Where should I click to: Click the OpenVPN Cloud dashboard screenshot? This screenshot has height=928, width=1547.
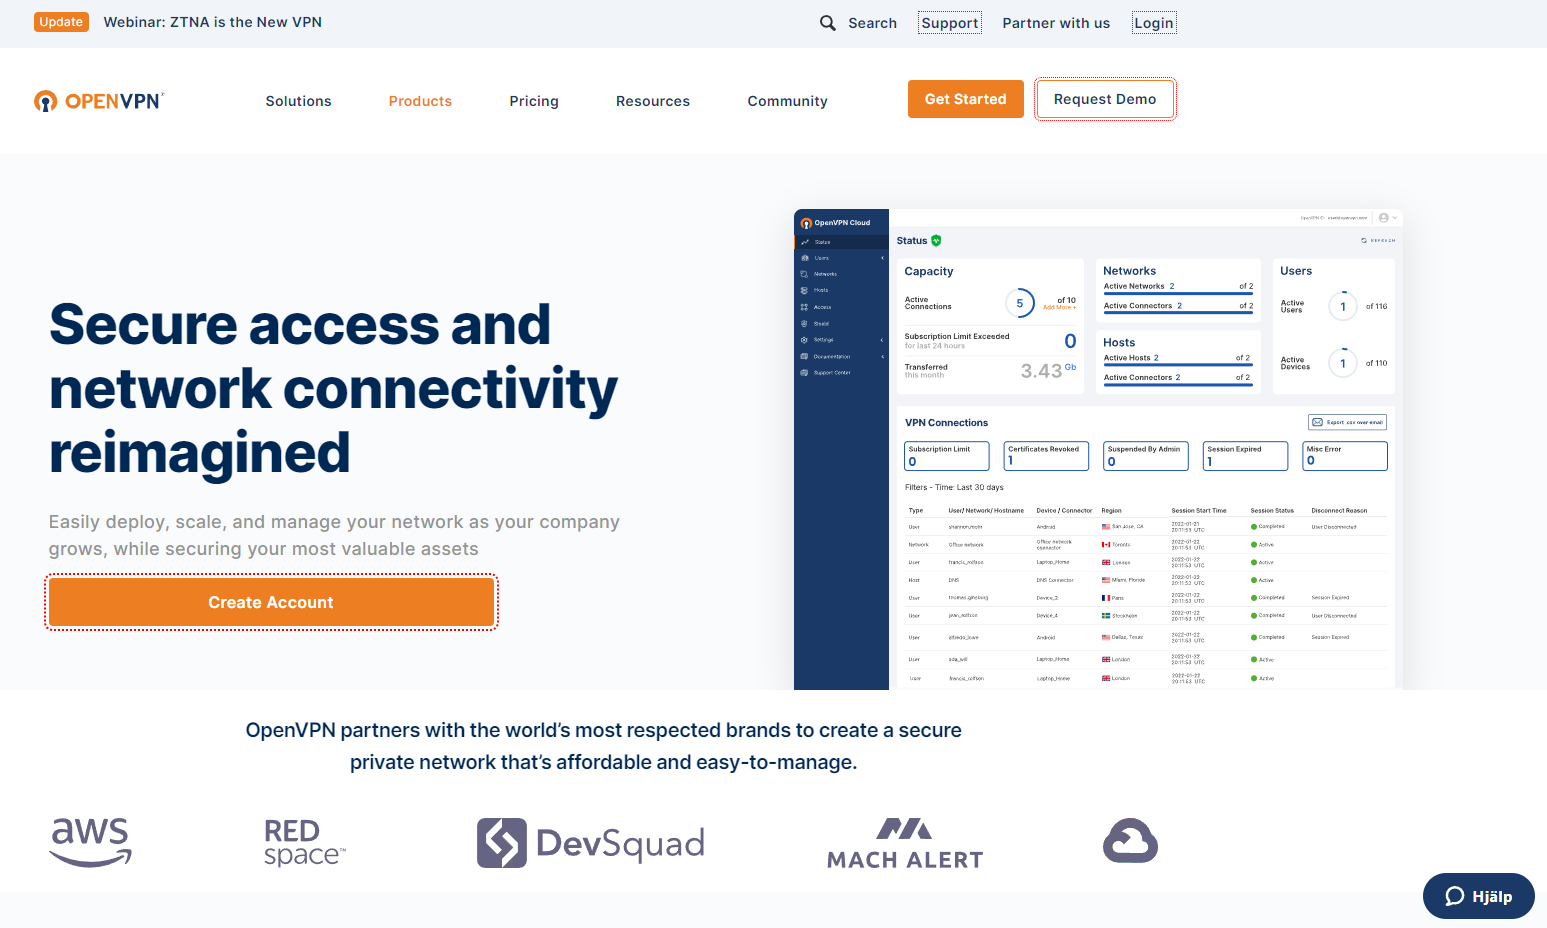point(1098,450)
